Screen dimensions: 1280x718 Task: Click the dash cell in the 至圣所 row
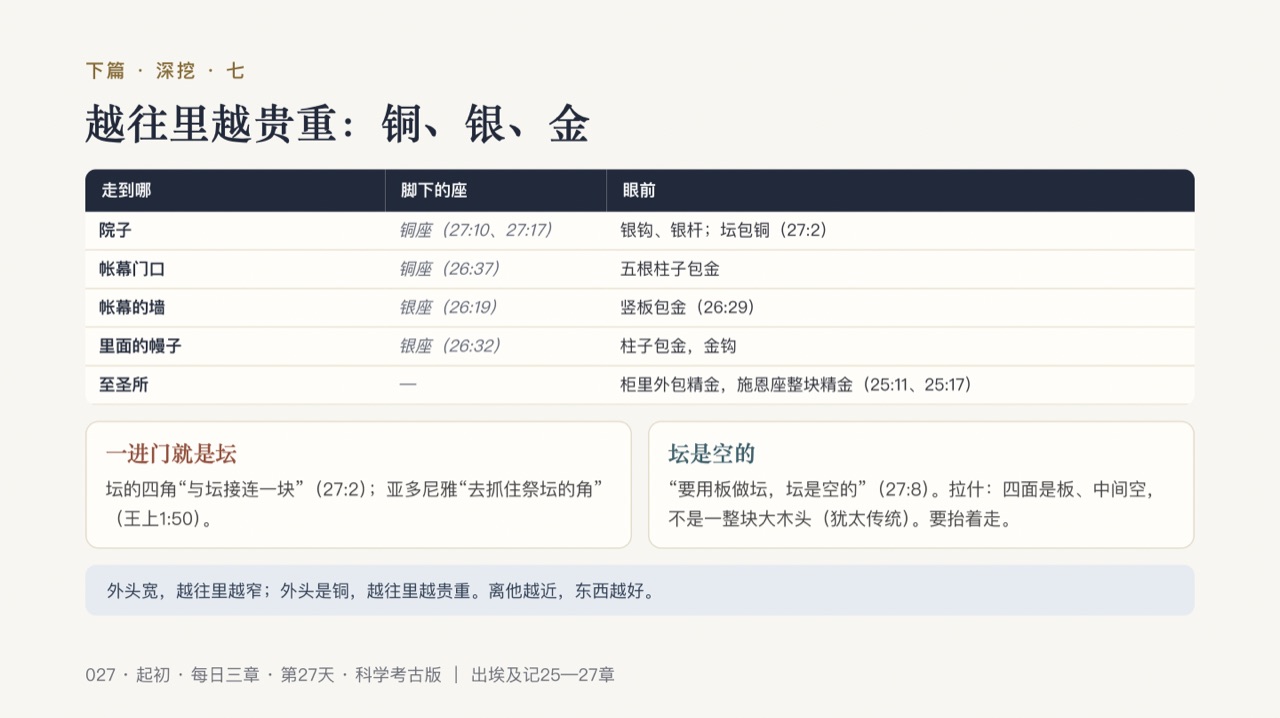click(408, 384)
